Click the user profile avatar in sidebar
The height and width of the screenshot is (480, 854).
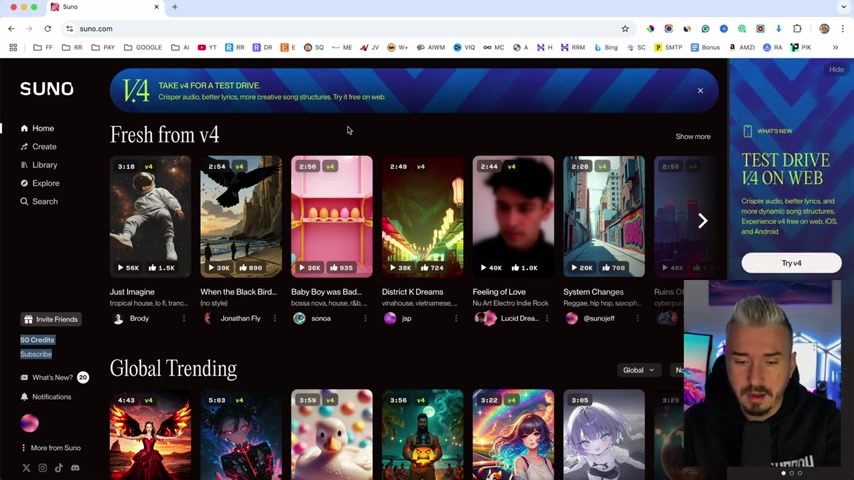[29, 423]
